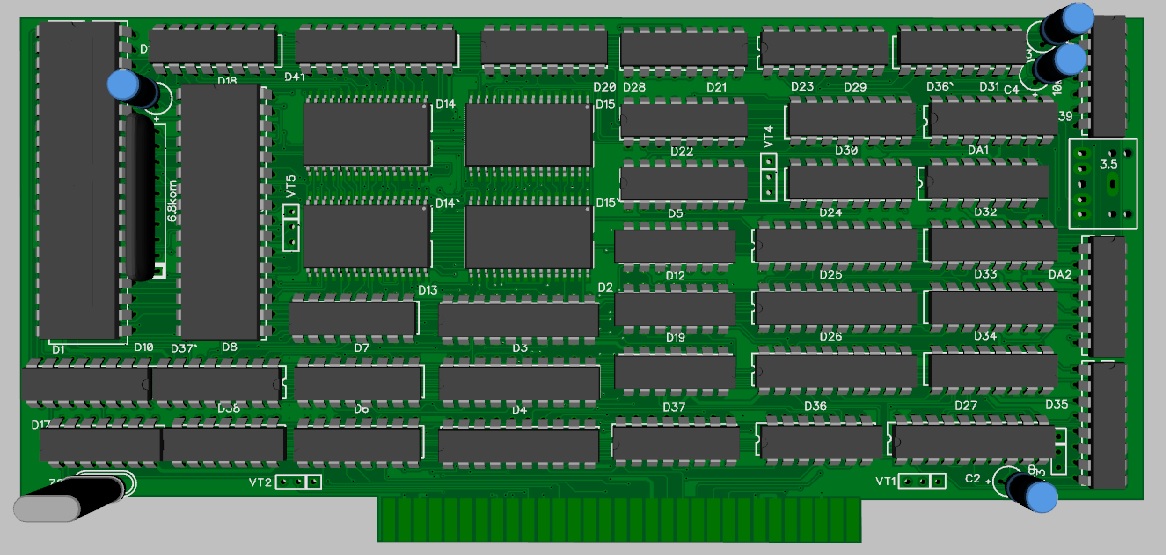Image resolution: width=1166 pixels, height=555 pixels.
Task: Click the D4 integrated circuit
Action: (x=518, y=383)
